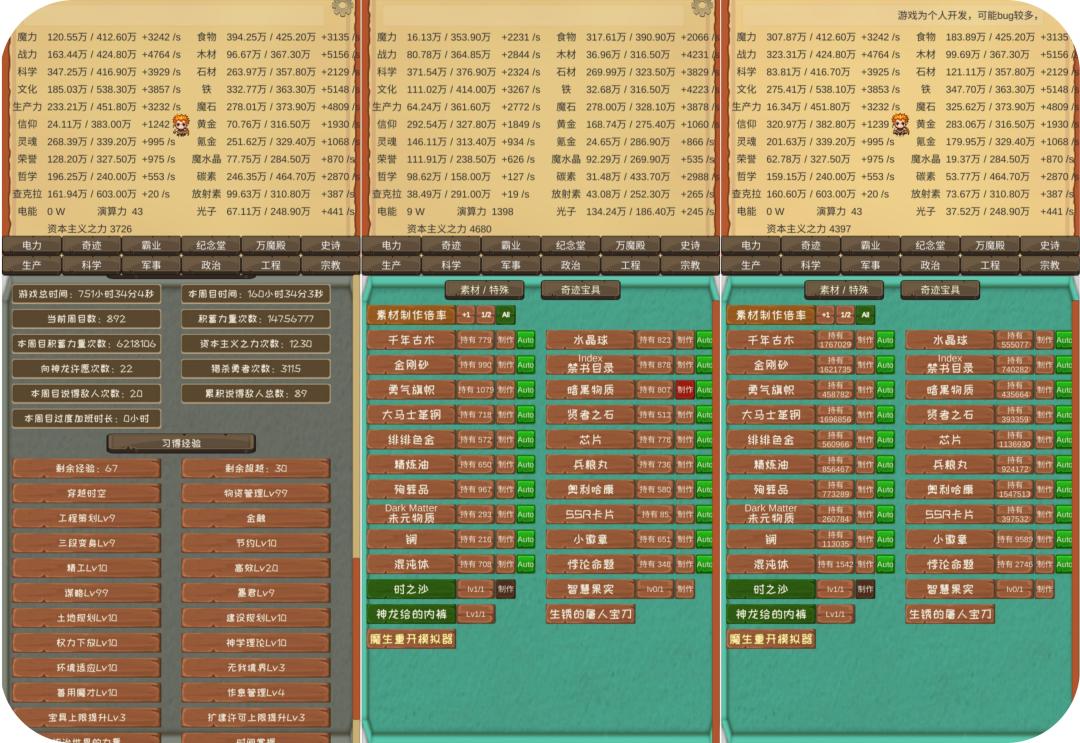Click the 作息管理Lv4 skill button
Image resolution: width=1080 pixels, height=743 pixels.
tap(256, 692)
